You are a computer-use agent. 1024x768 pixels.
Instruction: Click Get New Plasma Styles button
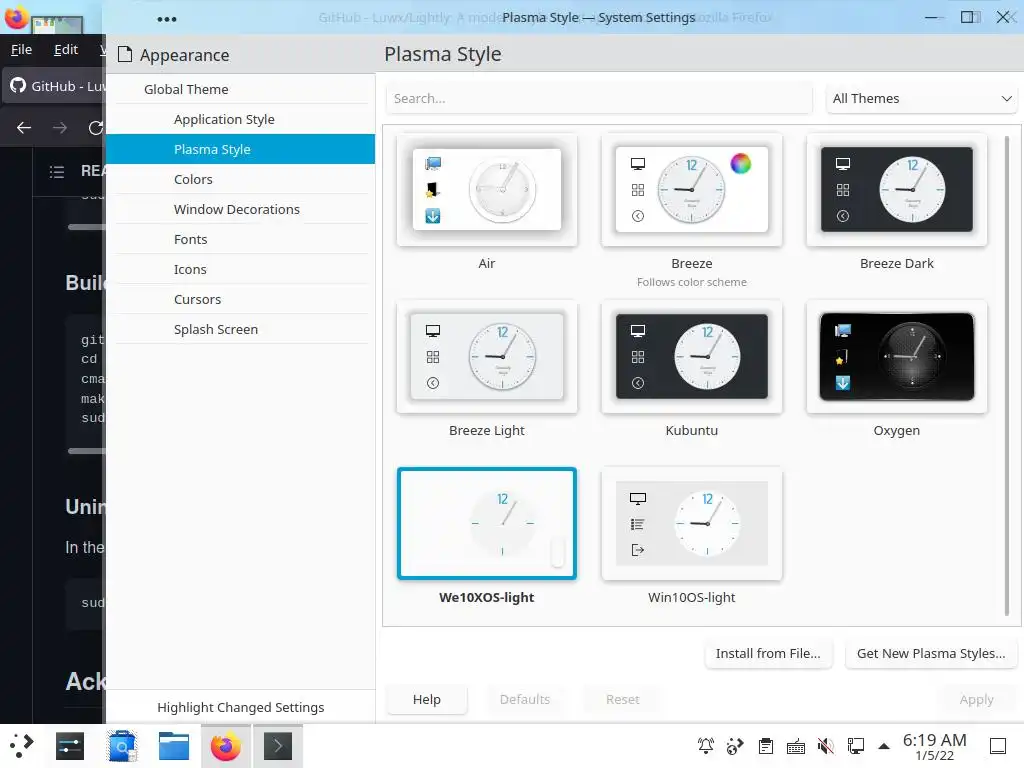931,654
